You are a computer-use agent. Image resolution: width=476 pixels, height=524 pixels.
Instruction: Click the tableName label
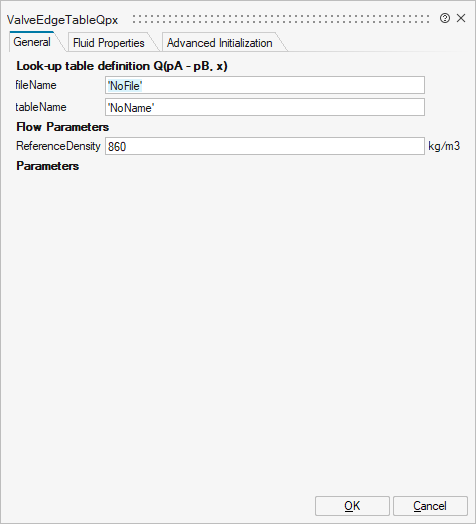pyautogui.click(x=41, y=107)
